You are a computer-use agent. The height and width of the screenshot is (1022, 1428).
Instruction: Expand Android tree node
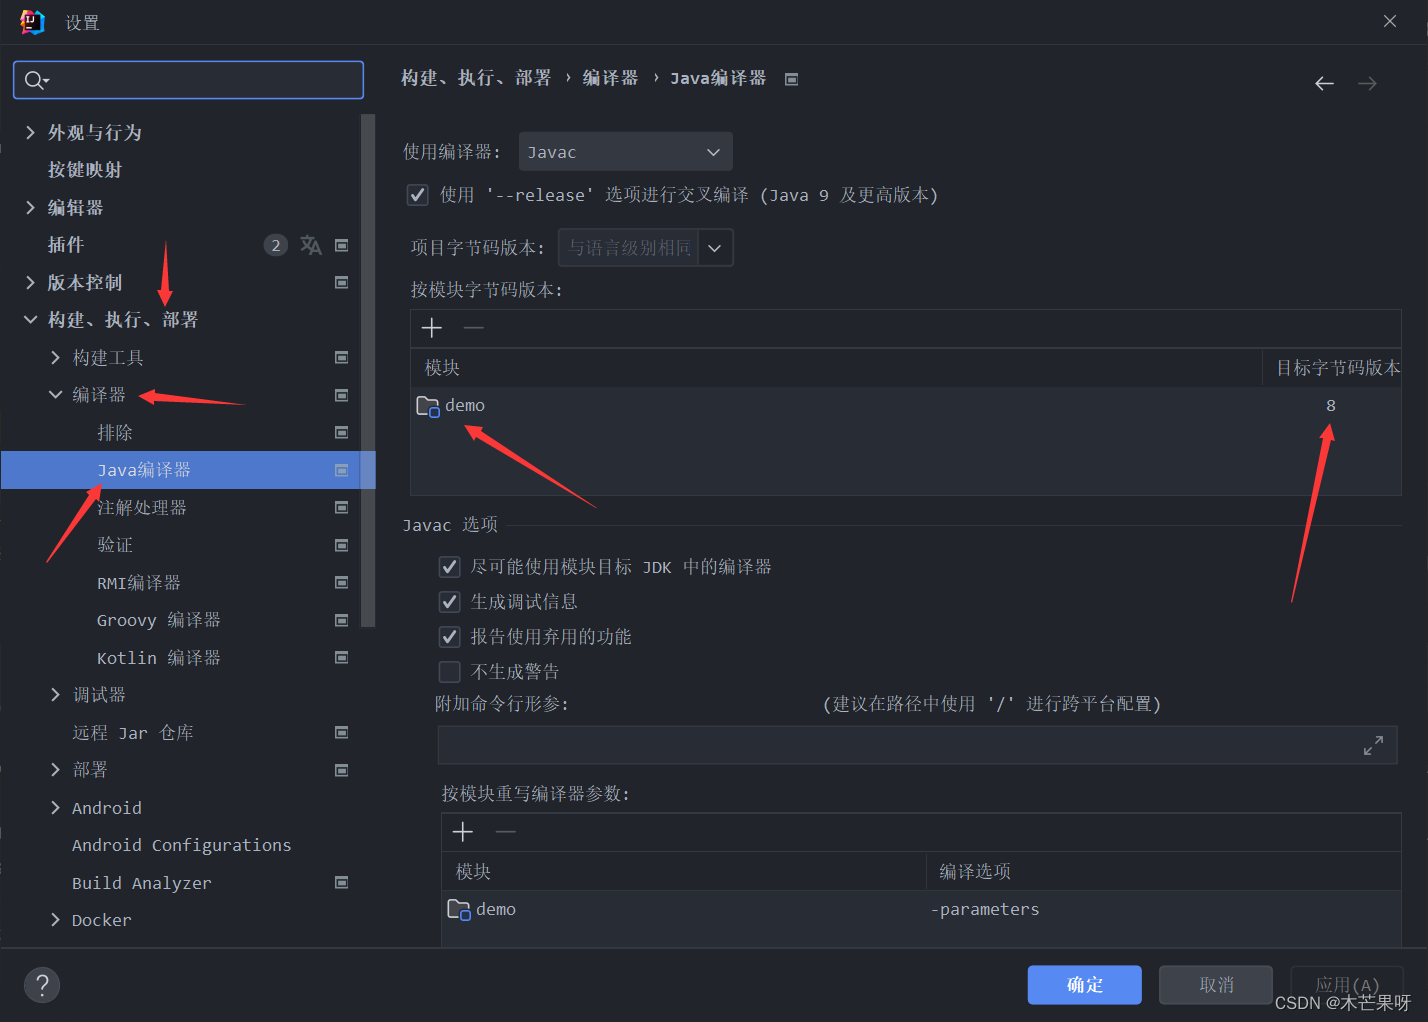coord(56,808)
